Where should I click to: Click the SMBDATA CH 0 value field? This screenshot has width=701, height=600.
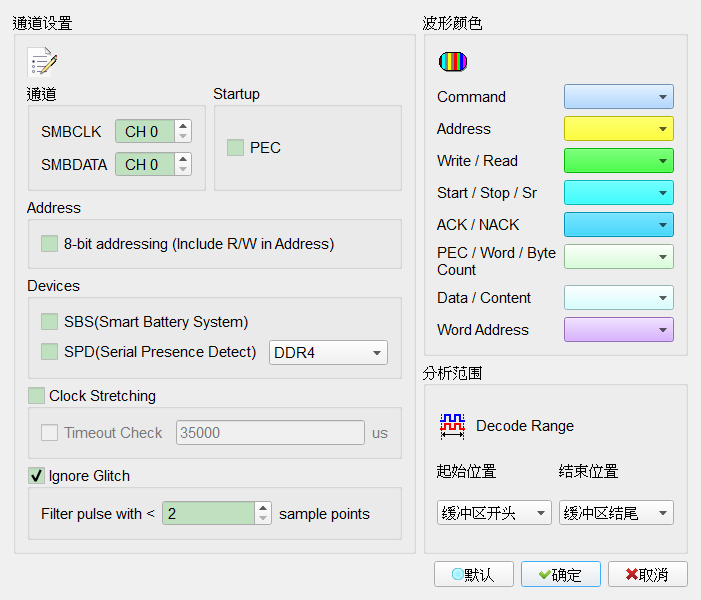[x=145, y=165]
